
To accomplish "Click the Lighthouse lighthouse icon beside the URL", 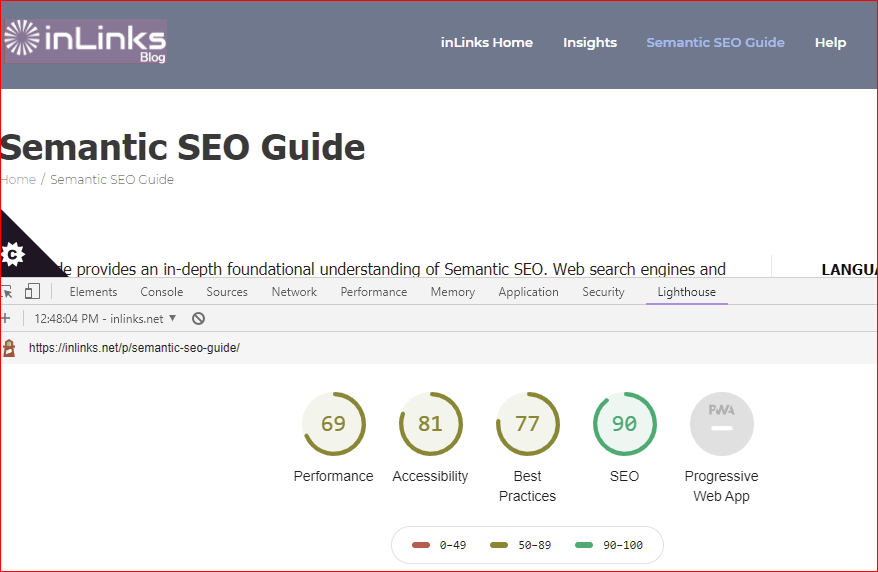I will pyautogui.click(x=9, y=348).
